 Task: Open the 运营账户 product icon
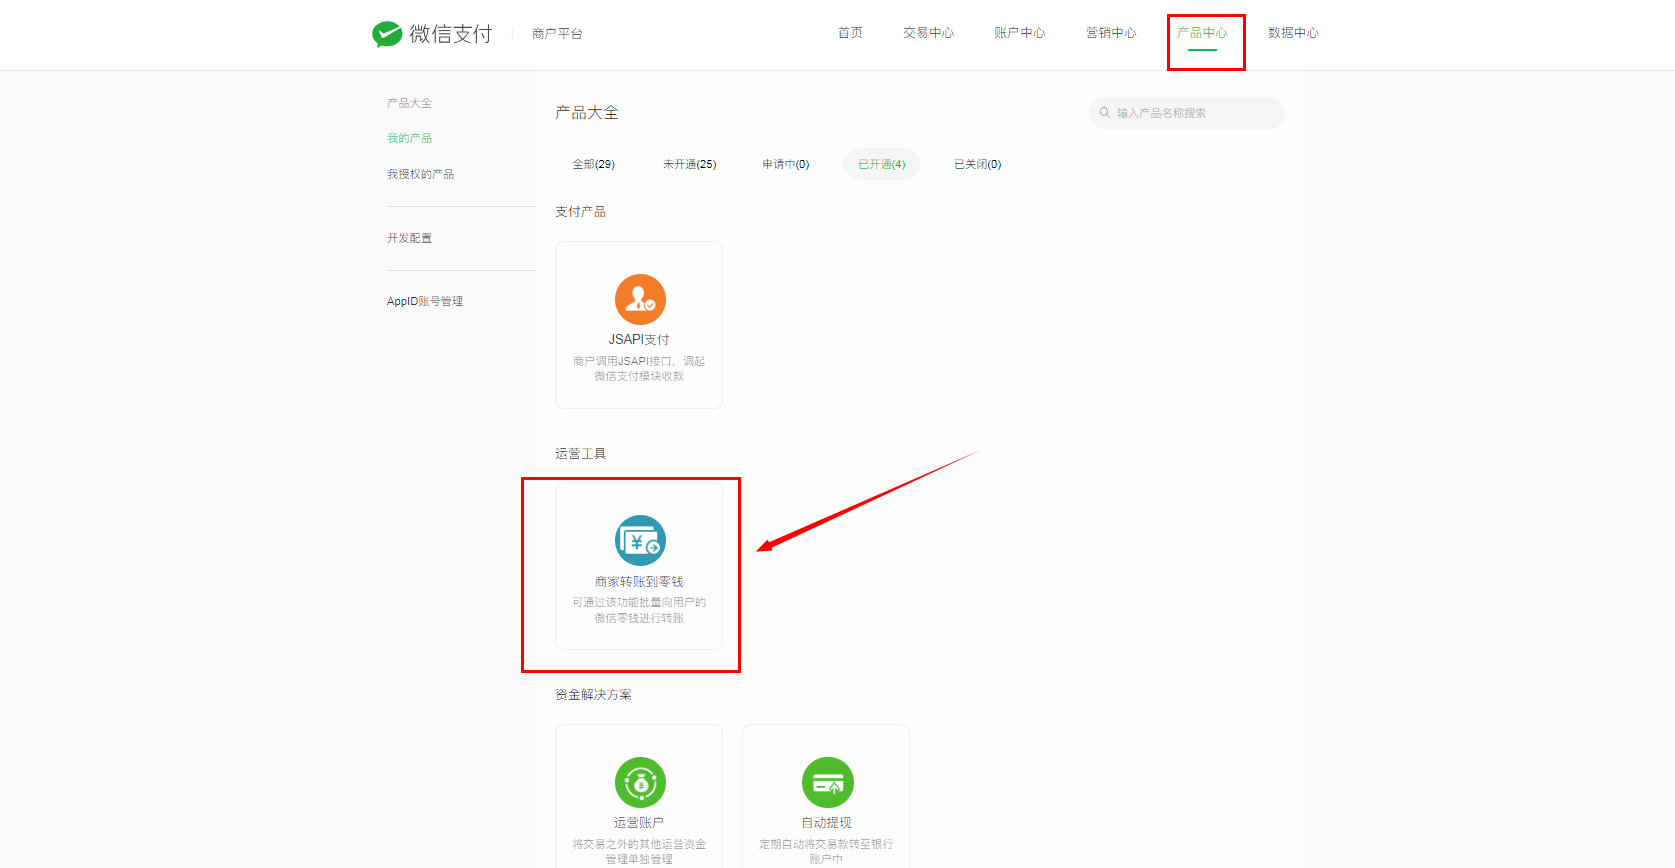coord(640,782)
